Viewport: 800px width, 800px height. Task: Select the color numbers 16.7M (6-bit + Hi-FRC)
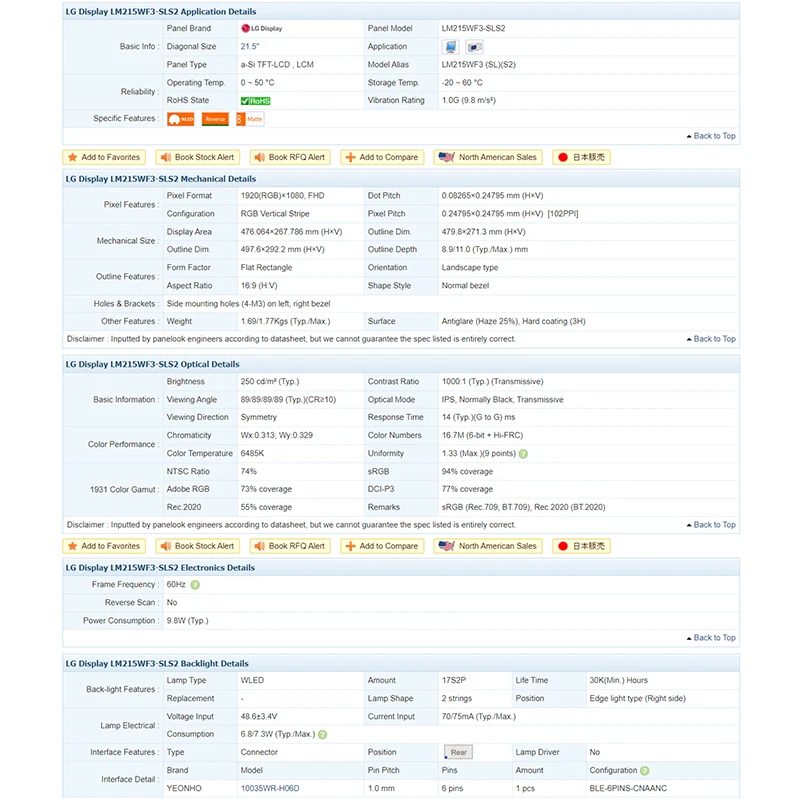pos(482,435)
